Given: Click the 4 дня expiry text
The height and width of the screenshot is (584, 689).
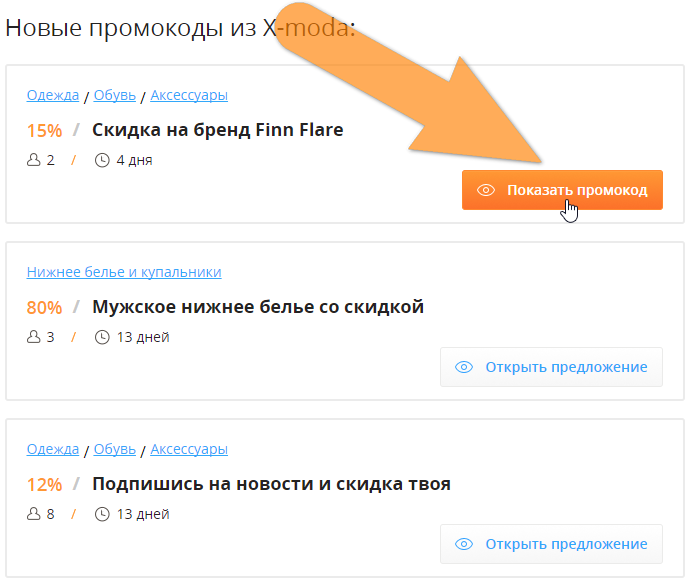Looking at the screenshot, I should click(x=134, y=160).
